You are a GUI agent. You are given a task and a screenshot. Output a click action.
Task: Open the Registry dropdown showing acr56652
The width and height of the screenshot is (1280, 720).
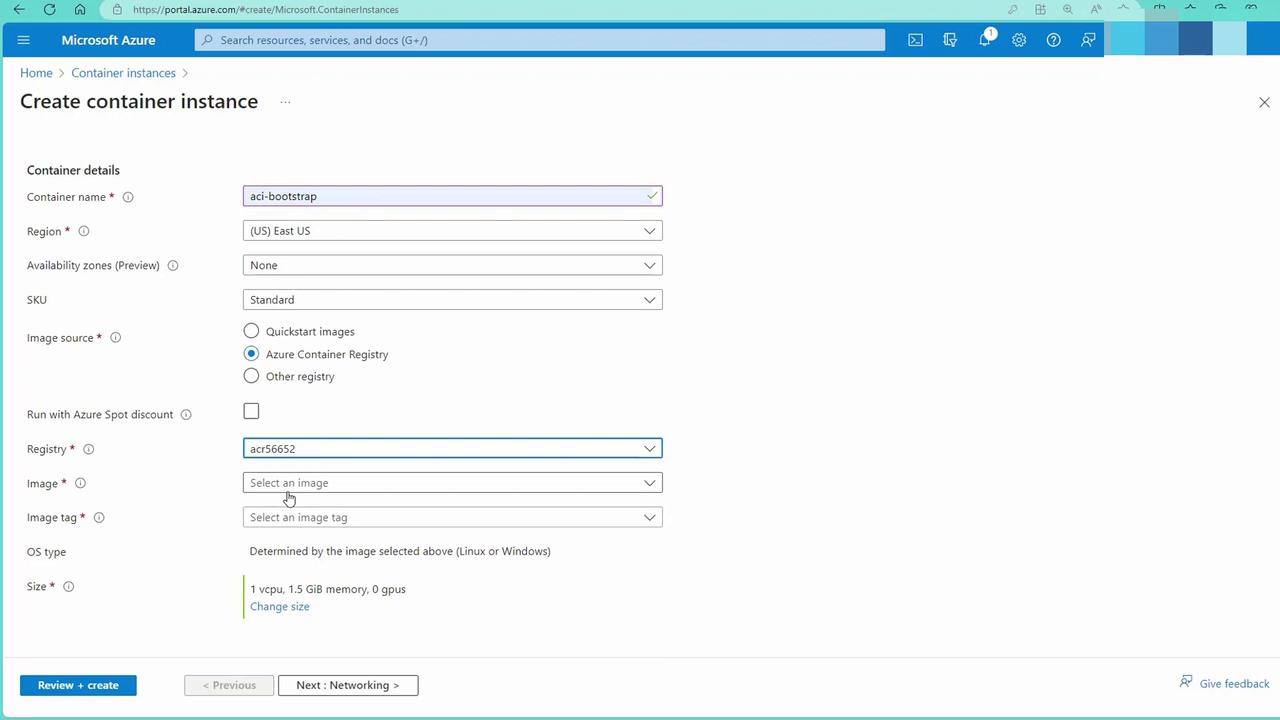click(x=452, y=449)
